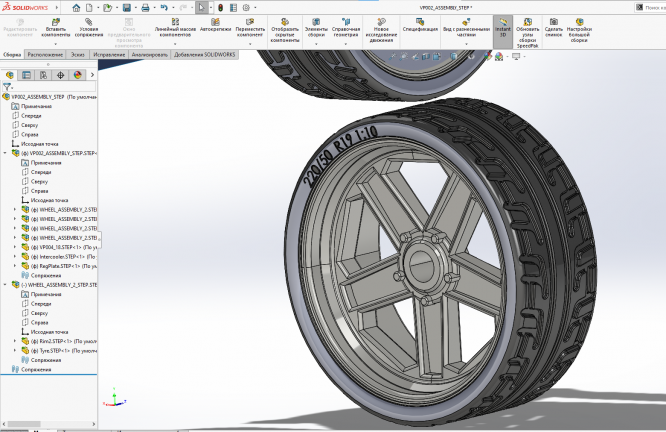Image resolution: width=666 pixels, height=432 pixels.
Task: Expand the Rim2.STEP component node
Action: [15, 341]
